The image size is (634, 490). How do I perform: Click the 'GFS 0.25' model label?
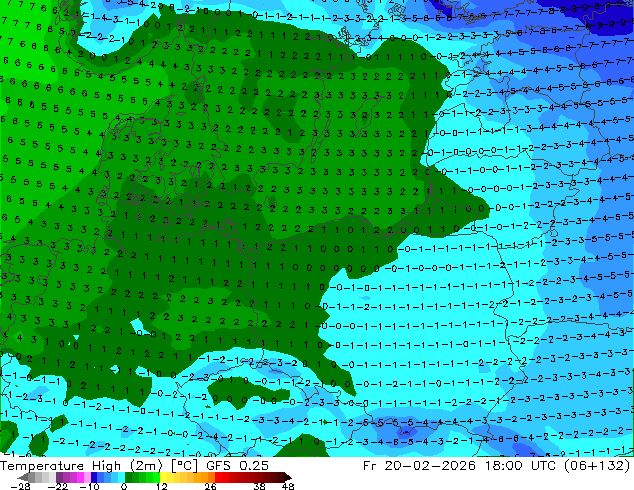pyautogui.click(x=237, y=466)
